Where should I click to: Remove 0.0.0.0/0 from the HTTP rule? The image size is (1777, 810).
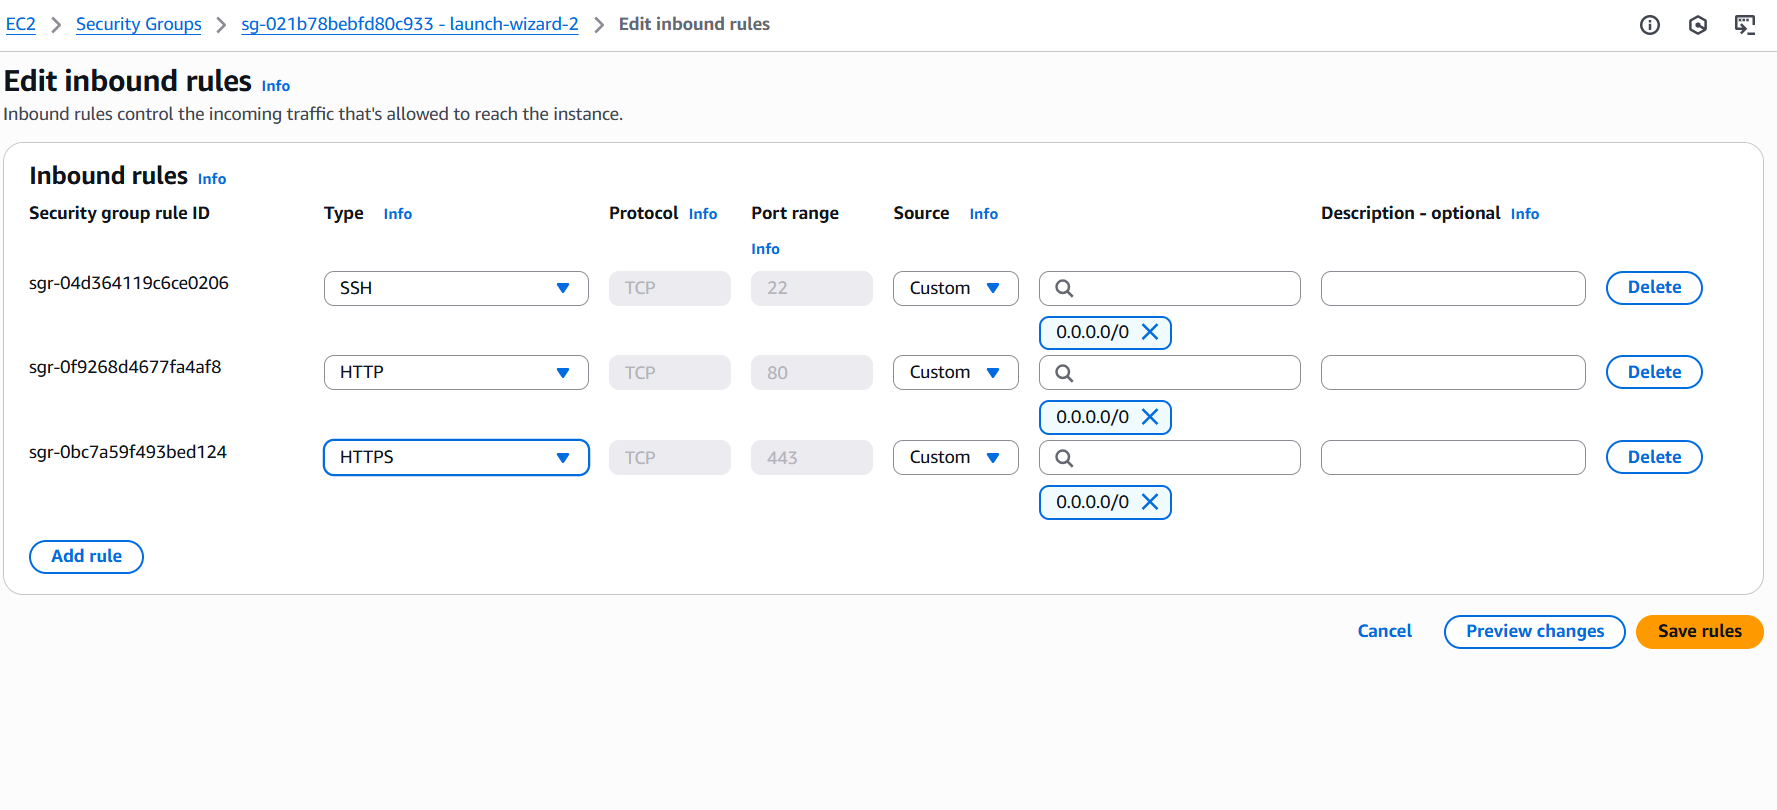tap(1150, 417)
